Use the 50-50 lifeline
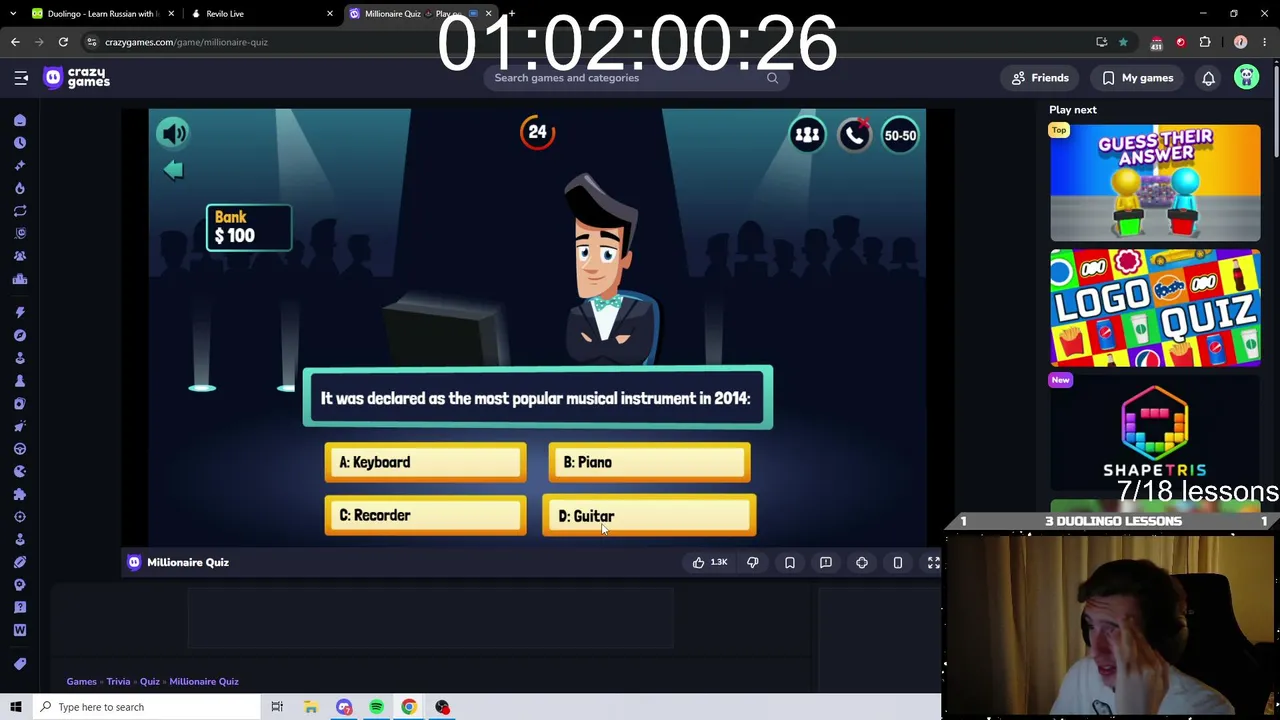Screen dimensions: 1280x720 tap(900, 135)
